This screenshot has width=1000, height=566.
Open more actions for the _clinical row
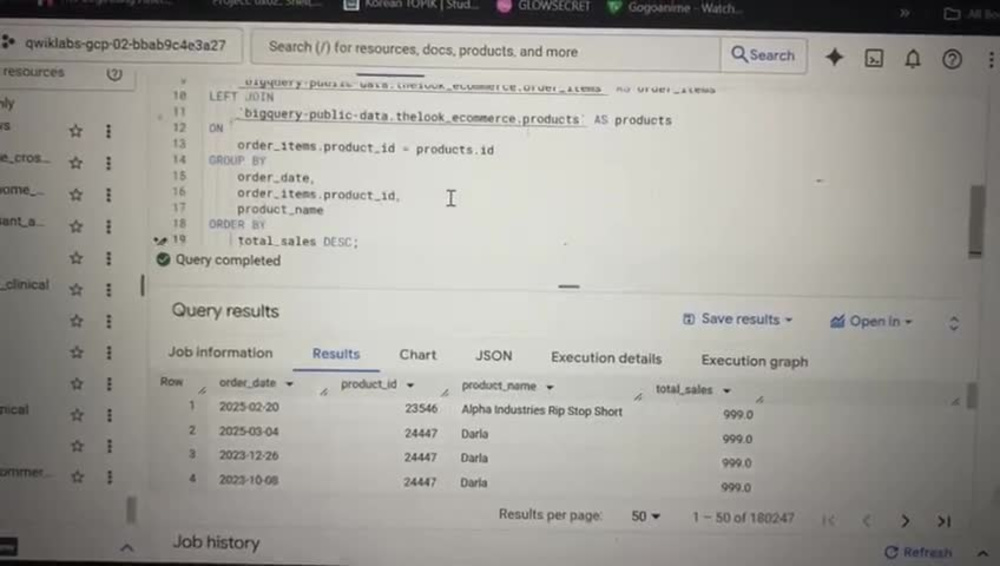click(x=108, y=290)
